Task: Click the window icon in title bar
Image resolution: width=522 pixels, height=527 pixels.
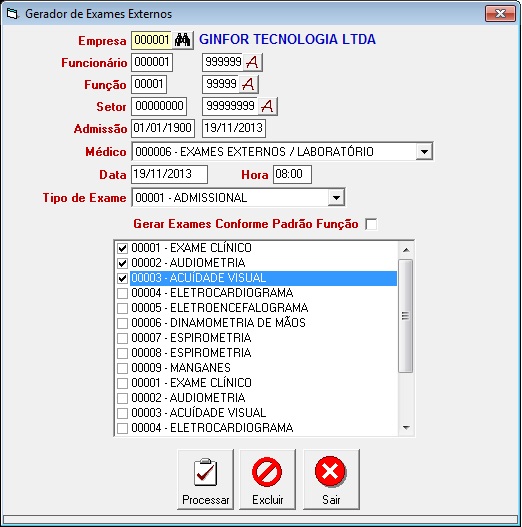Action: (12, 14)
